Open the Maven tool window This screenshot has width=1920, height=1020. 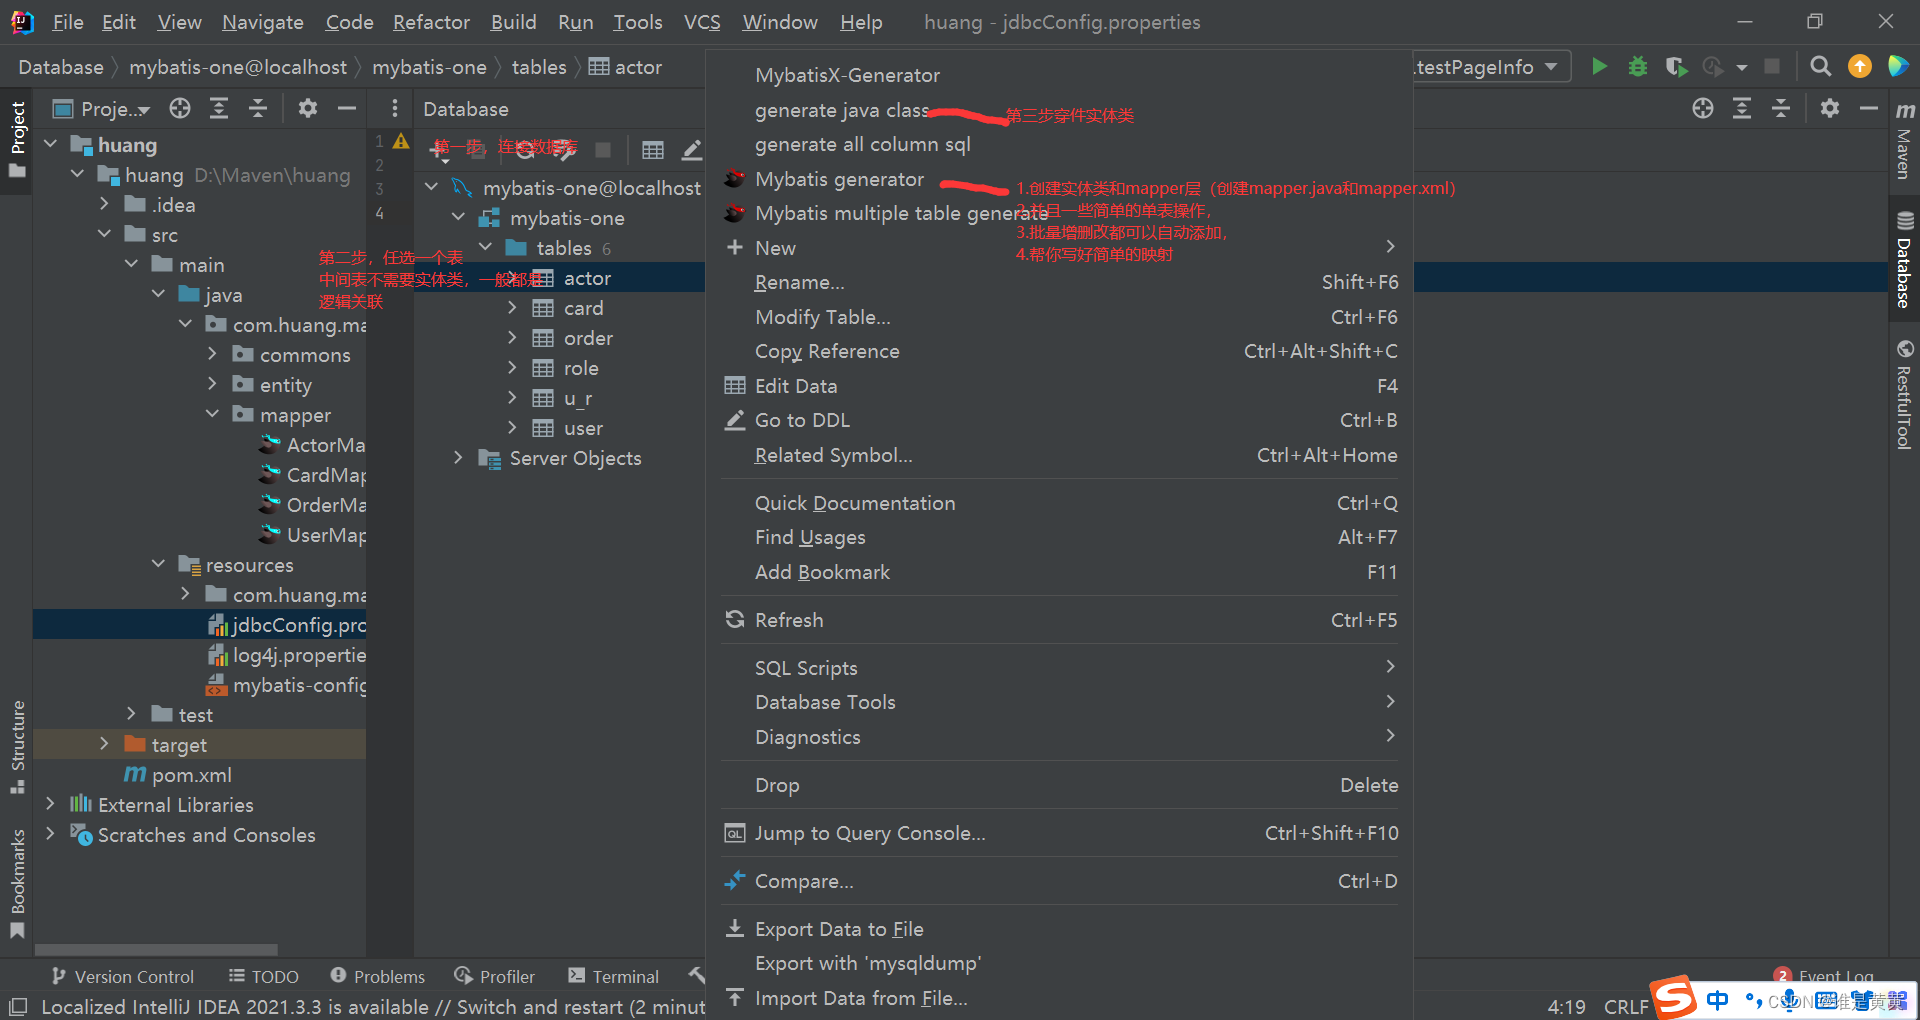(x=1904, y=138)
